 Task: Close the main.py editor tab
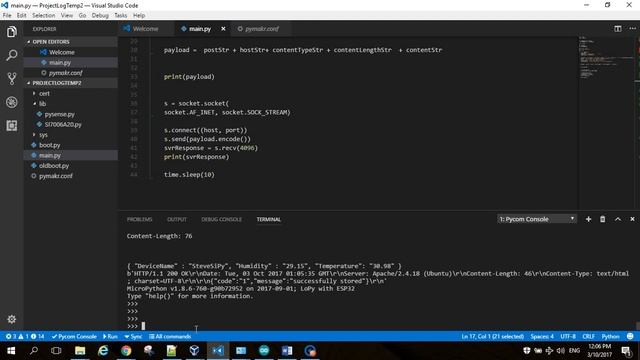[223, 29]
